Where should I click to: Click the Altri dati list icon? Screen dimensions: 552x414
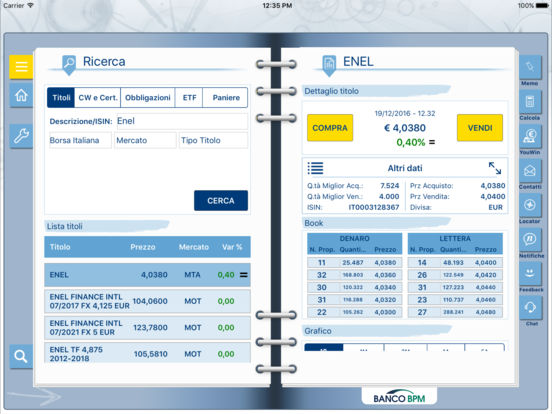point(315,168)
